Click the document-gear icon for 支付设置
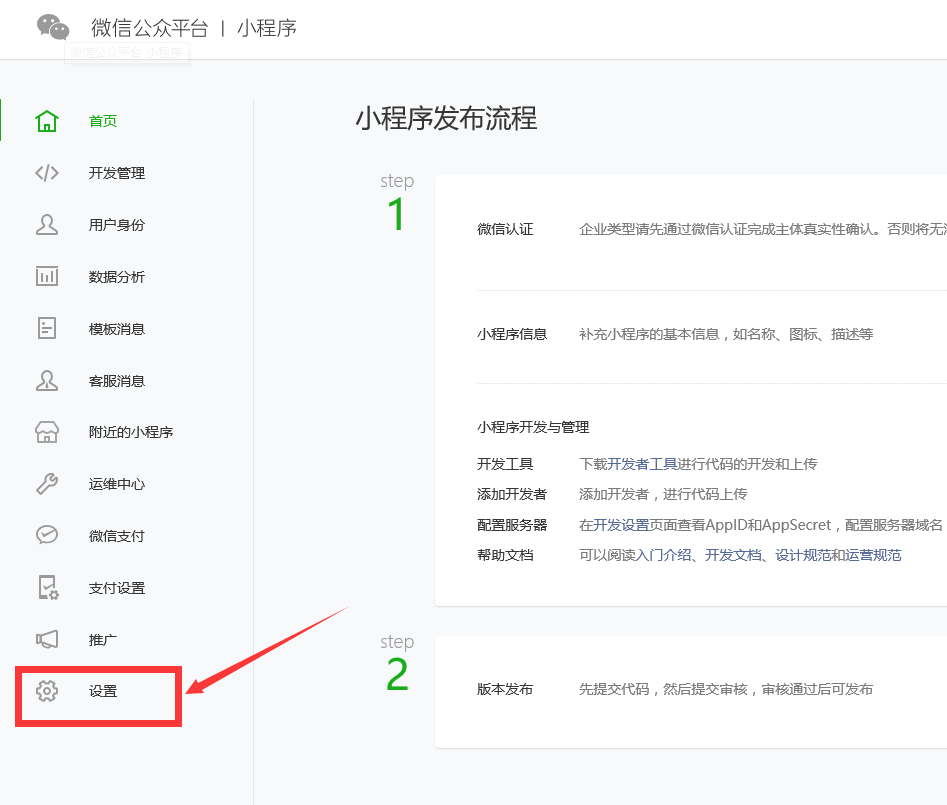This screenshot has width=947, height=805. [48, 588]
